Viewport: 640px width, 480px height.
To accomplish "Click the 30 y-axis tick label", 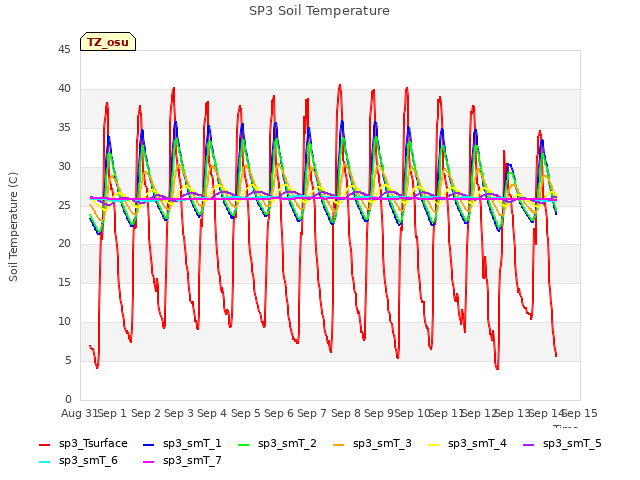I will pos(64,167).
